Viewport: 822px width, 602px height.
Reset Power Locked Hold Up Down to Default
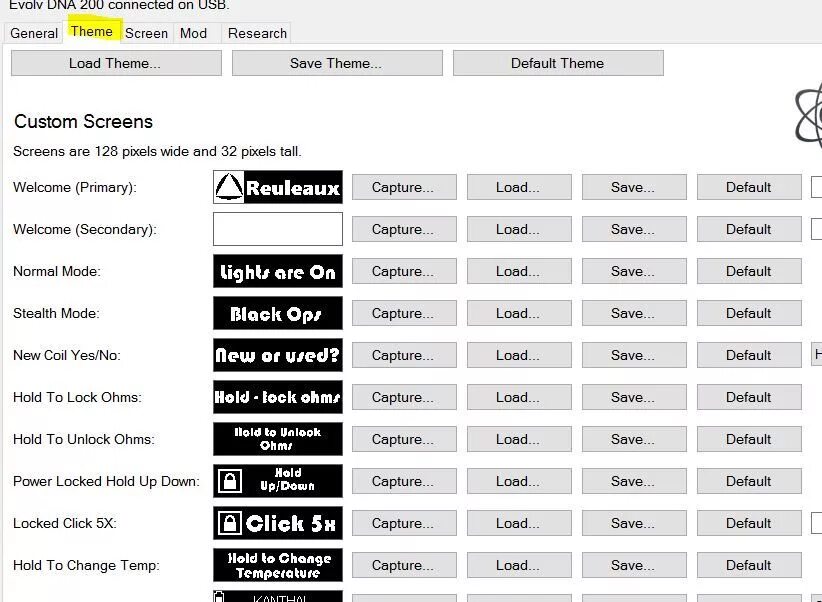(749, 481)
